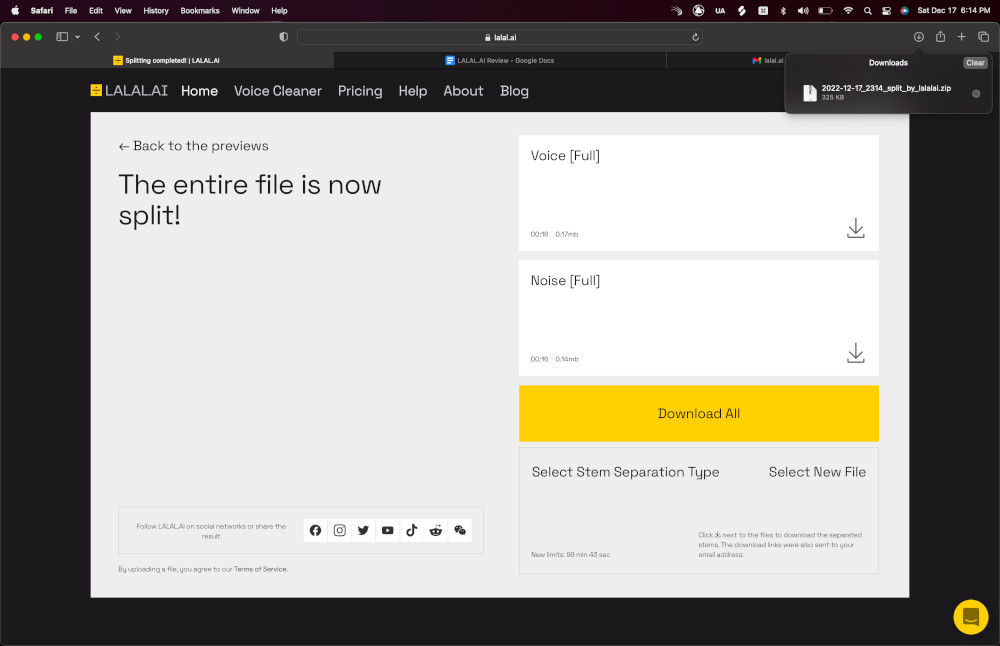Click the Noise [Full] title text

pos(565,281)
